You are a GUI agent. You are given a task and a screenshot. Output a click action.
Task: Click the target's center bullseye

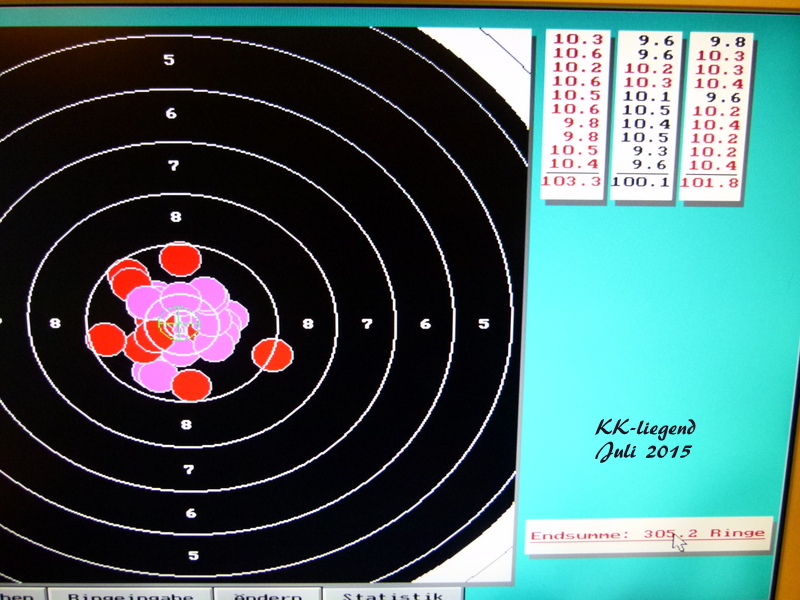tap(179, 324)
